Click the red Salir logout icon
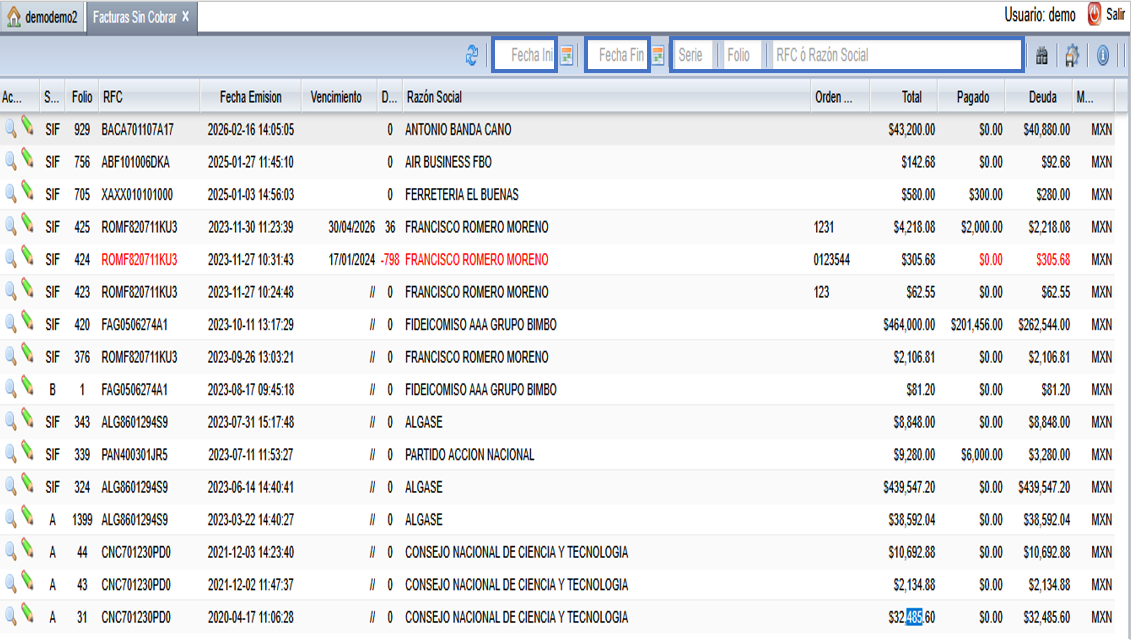Screen dimensions: 1131x640 click(x=1094, y=14)
